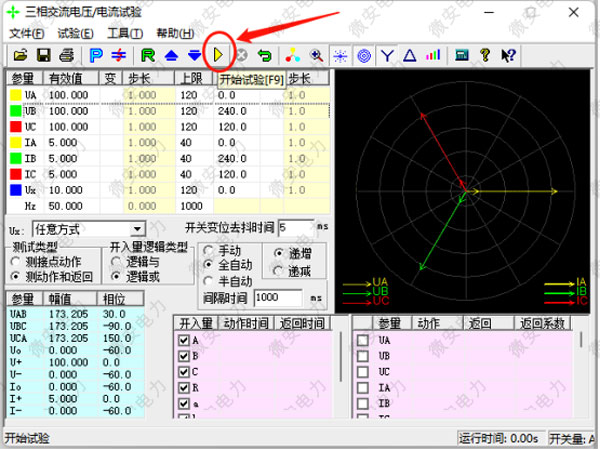This screenshot has height=450, width=600.
Task: Click the green R toolbar icon
Action: 148,54
